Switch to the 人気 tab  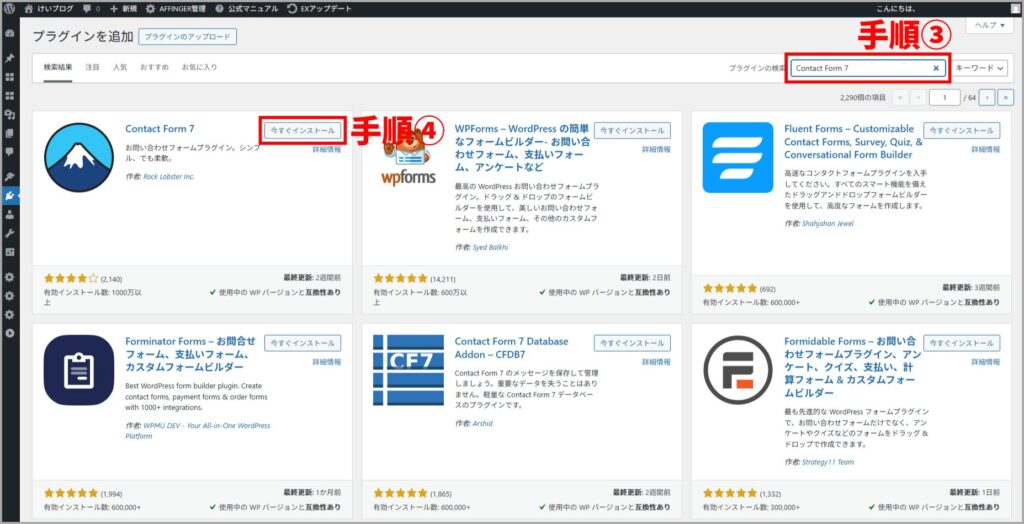point(120,67)
